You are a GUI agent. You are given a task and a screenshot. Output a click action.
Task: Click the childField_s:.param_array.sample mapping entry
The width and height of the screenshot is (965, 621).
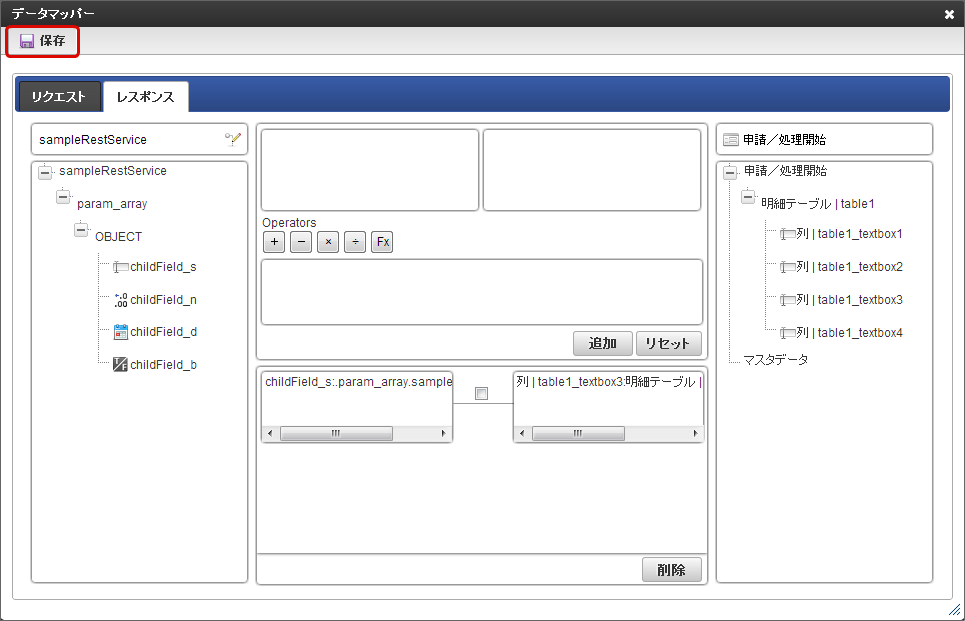(358, 382)
